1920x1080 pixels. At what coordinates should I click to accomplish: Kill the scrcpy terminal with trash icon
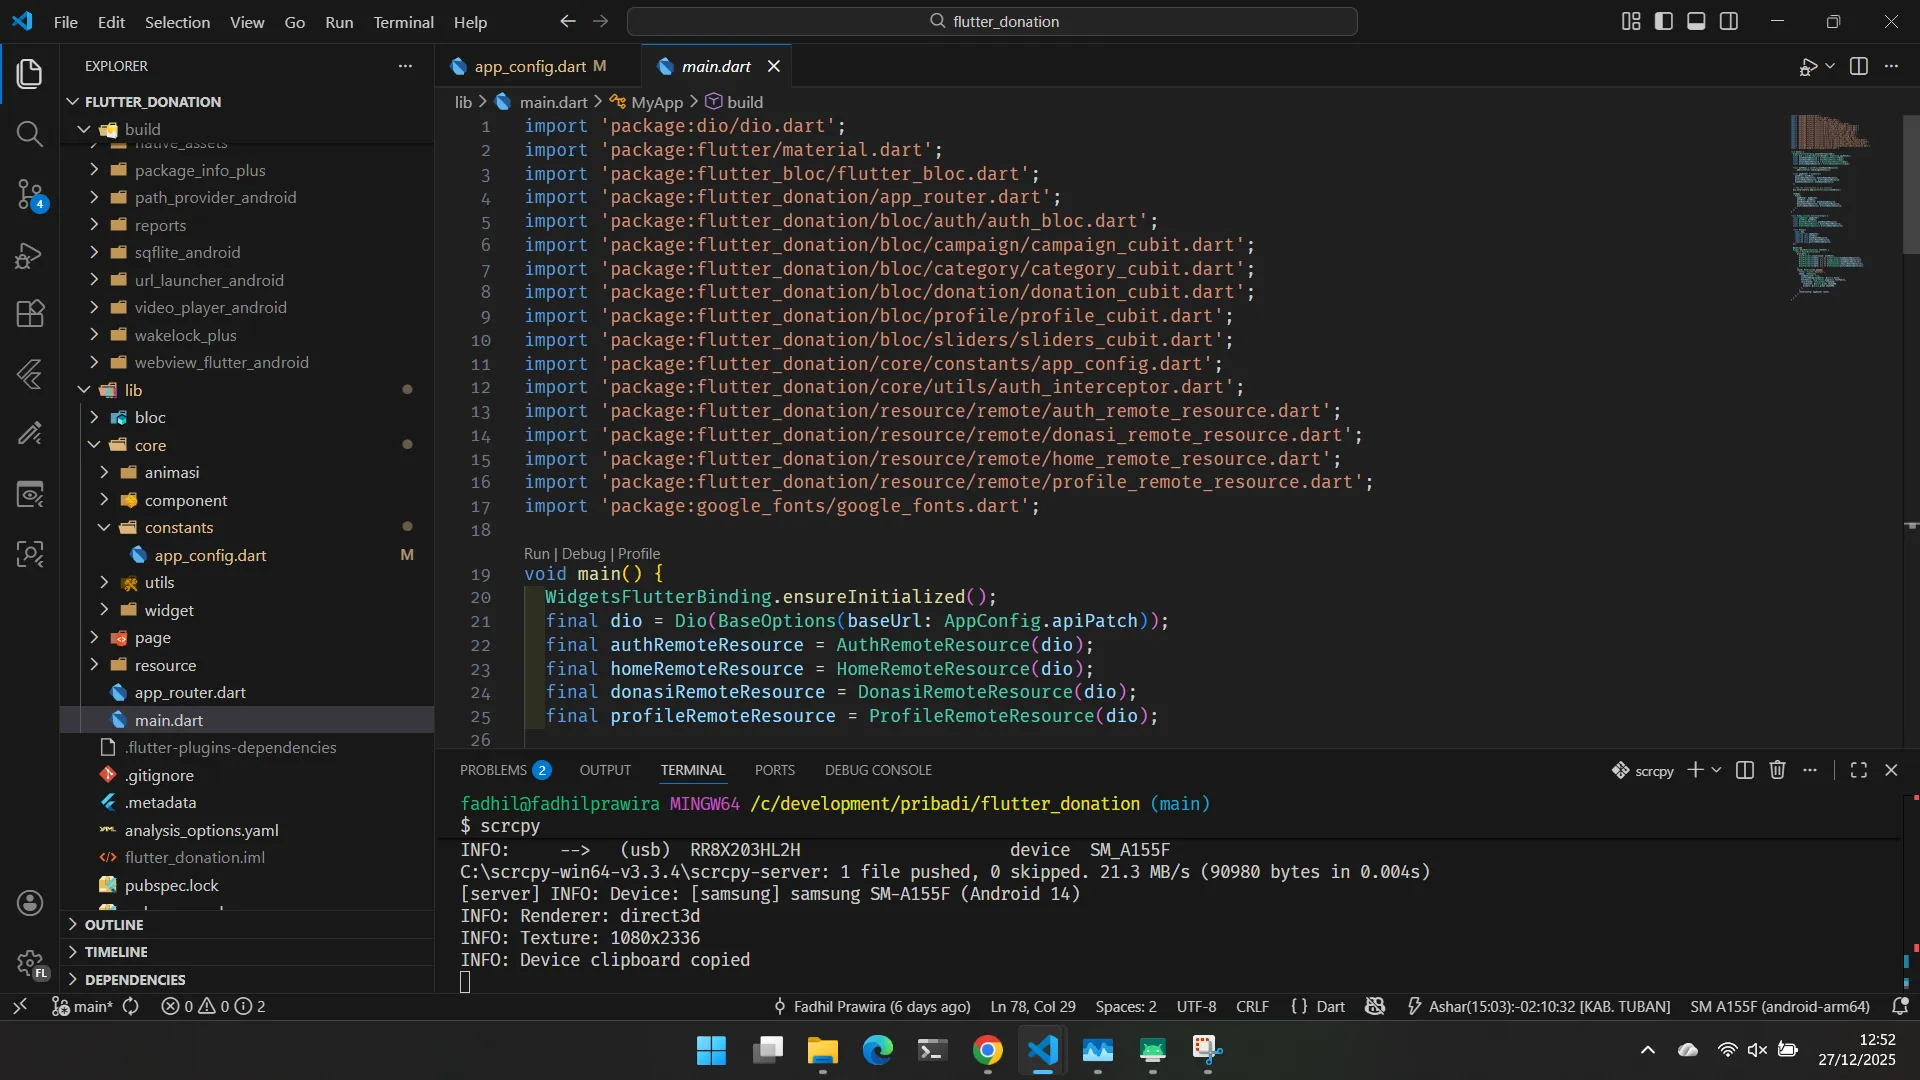[x=1777, y=770]
